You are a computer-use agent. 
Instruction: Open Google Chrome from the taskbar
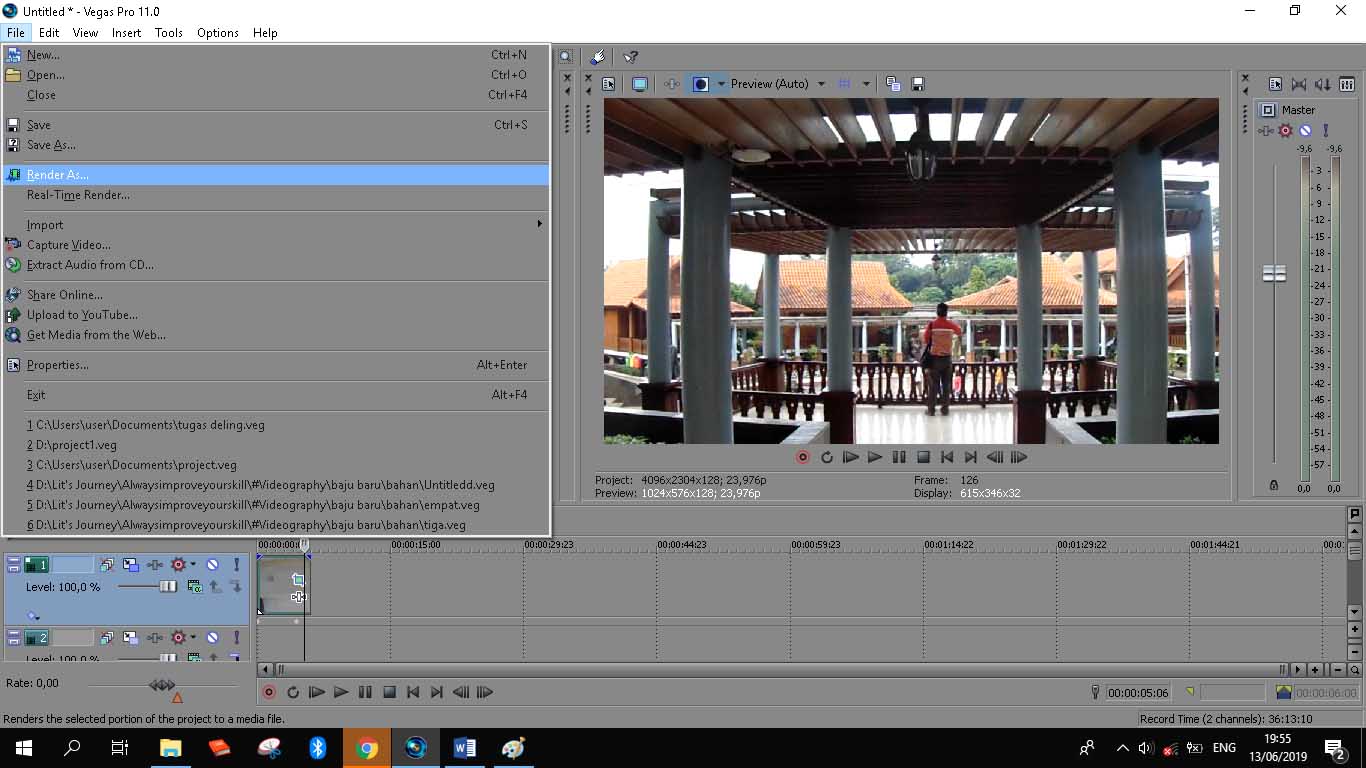(367, 748)
